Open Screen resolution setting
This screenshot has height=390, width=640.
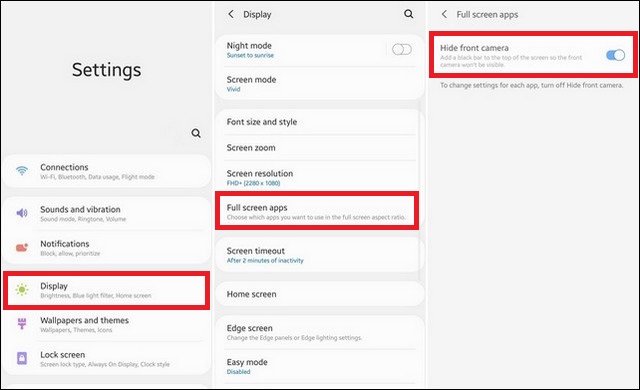[319, 177]
